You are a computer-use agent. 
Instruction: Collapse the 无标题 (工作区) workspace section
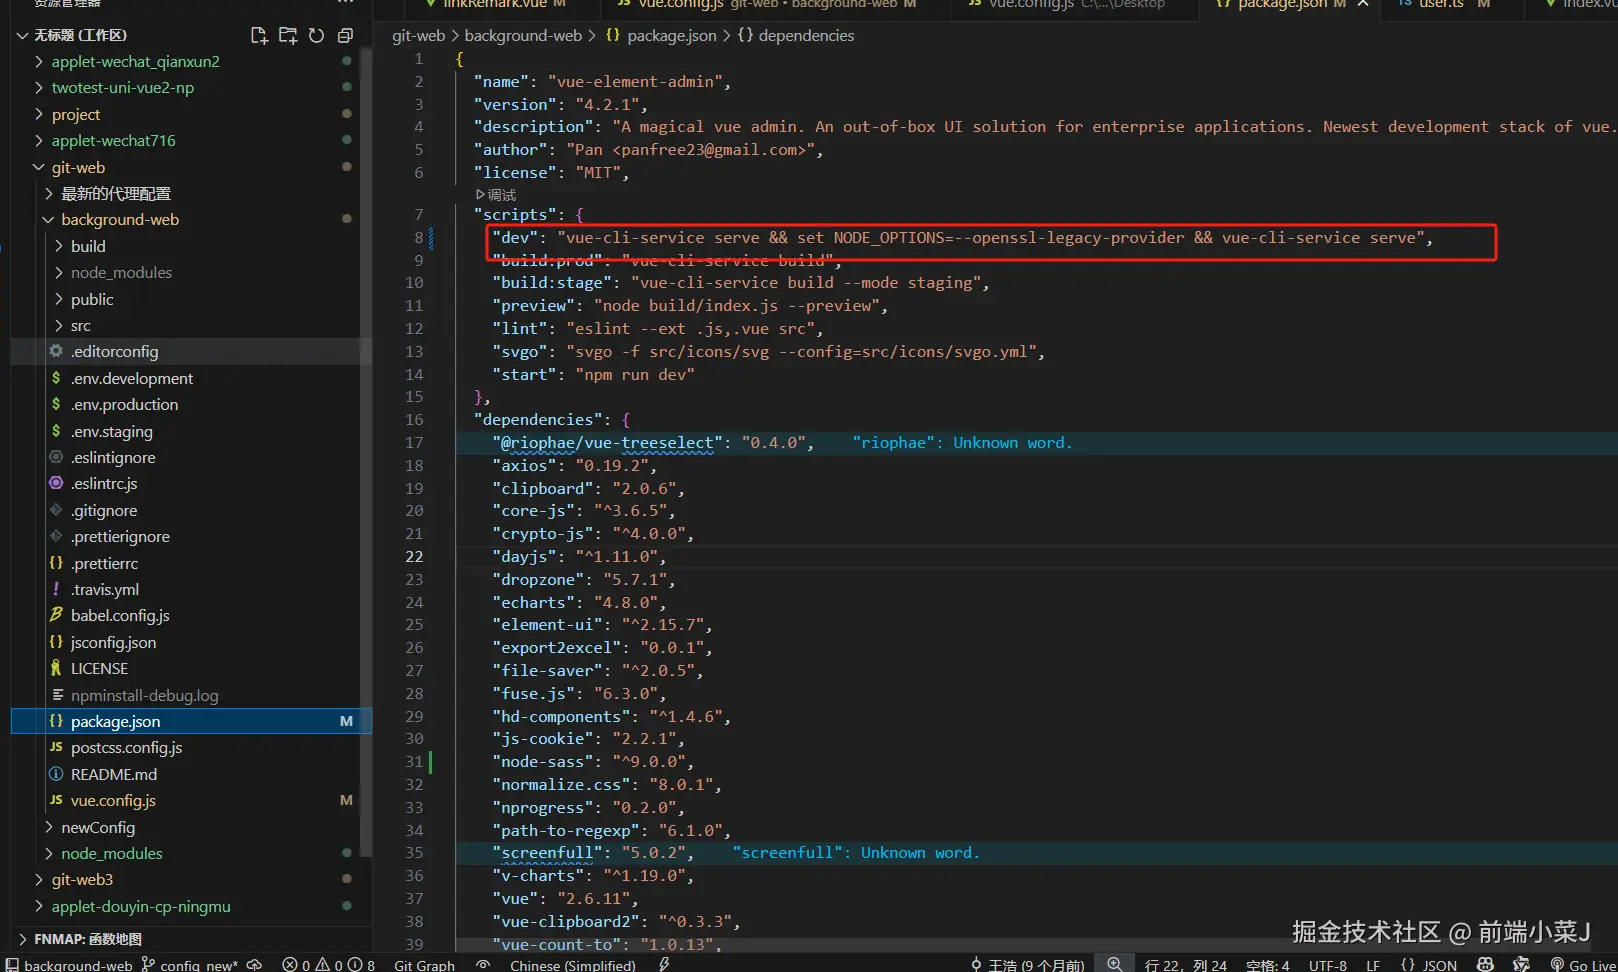(80, 35)
